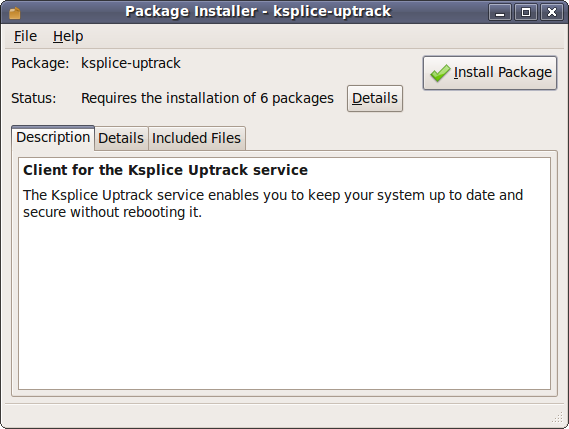This screenshot has width=569, height=429.
Task: Click heading Client for the Ksplice Uptrack service
Action: tap(165, 170)
